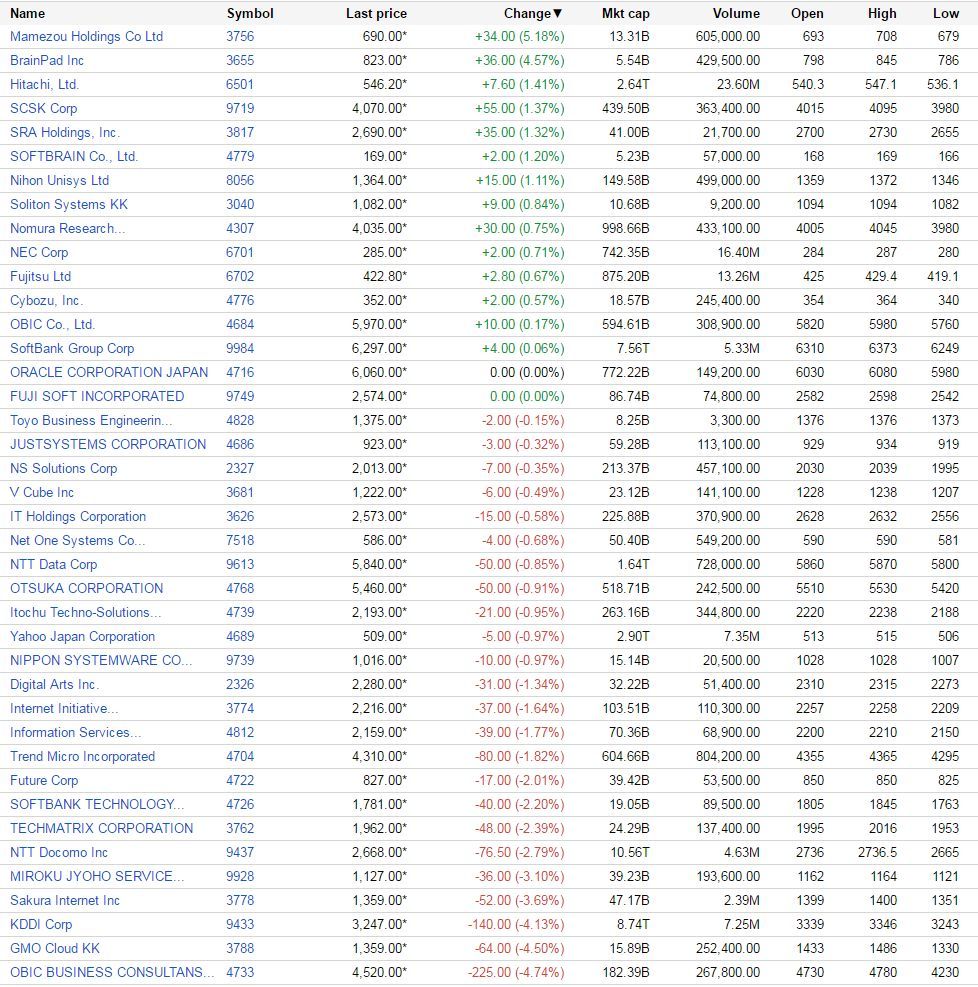Open Internet Initiative link
978x987 pixels.
tap(64, 708)
